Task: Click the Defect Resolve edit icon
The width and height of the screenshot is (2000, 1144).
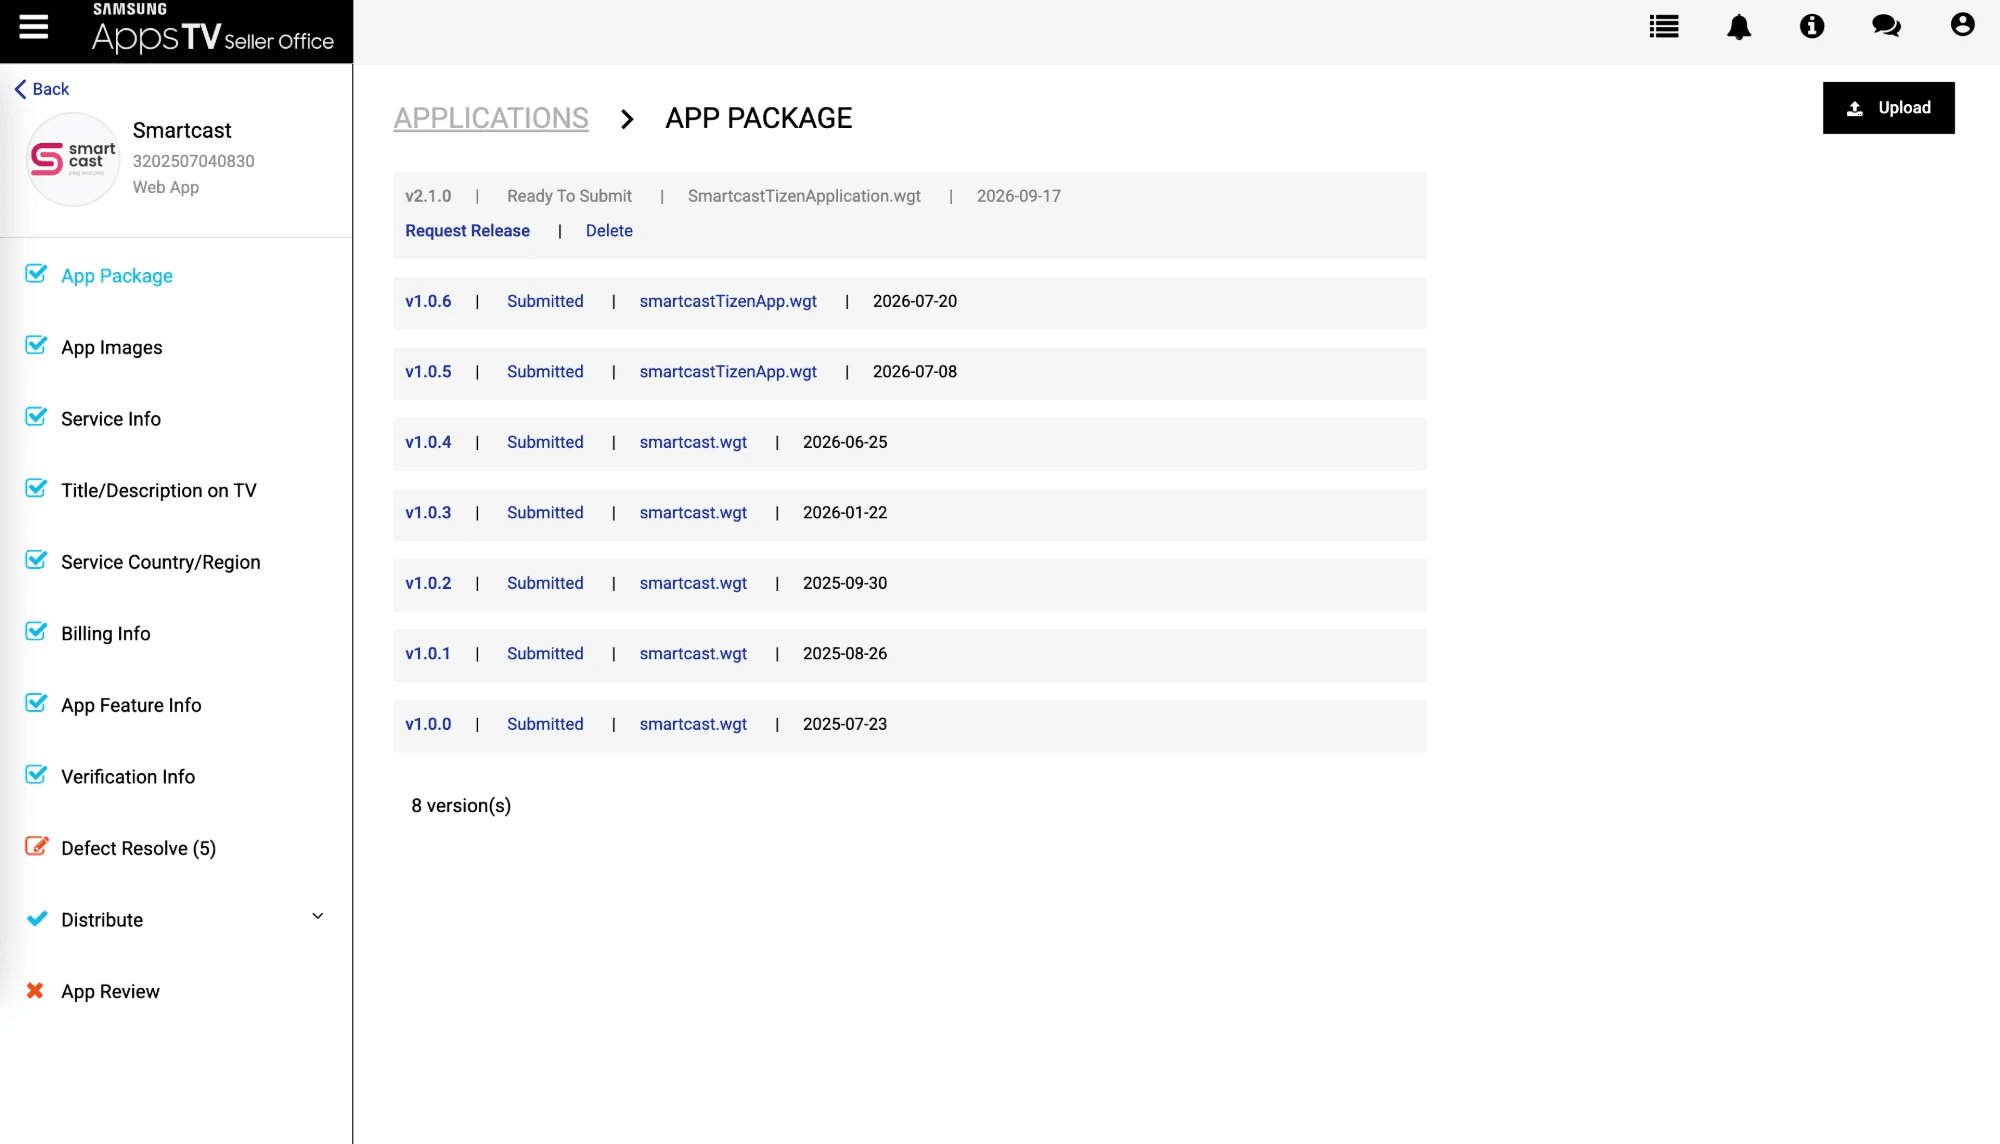Action: [36, 846]
